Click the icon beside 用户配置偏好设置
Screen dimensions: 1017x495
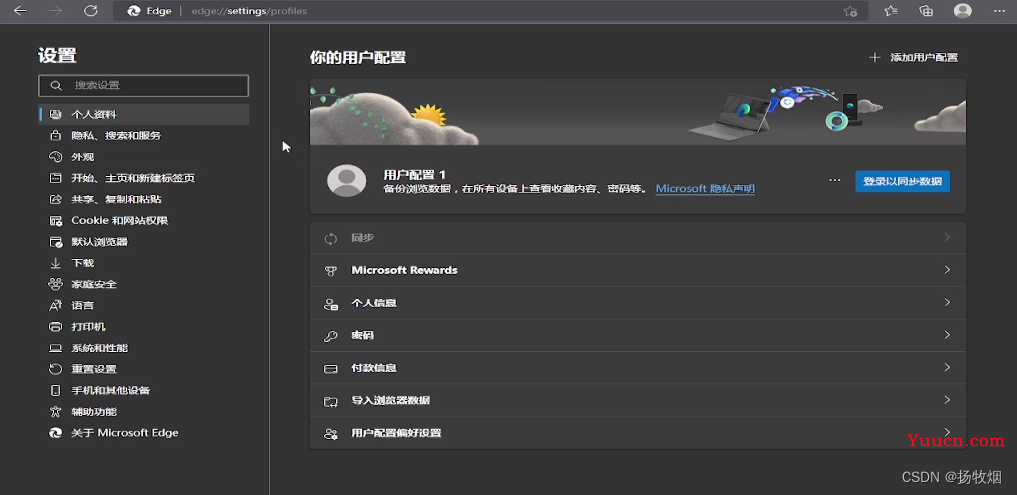click(x=331, y=433)
